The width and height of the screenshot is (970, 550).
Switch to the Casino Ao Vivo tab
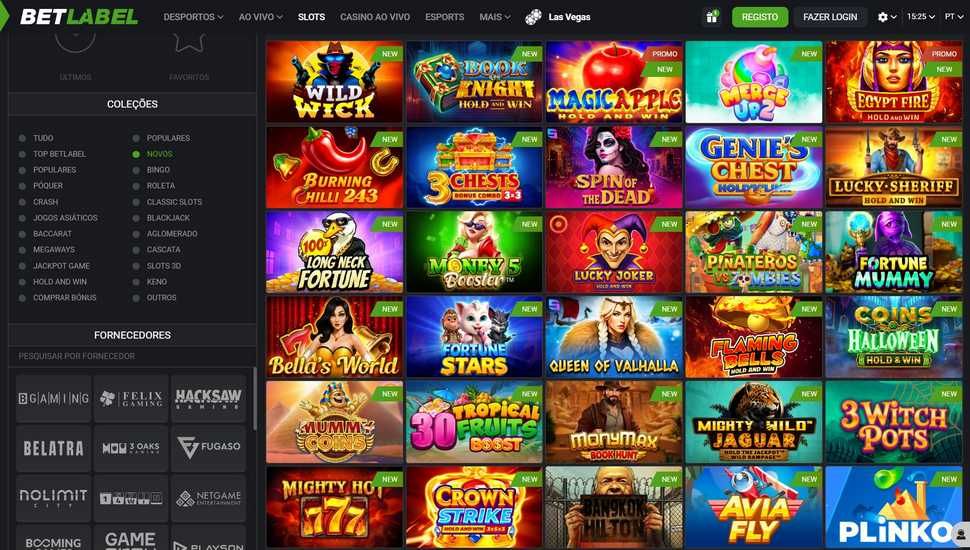(x=375, y=17)
